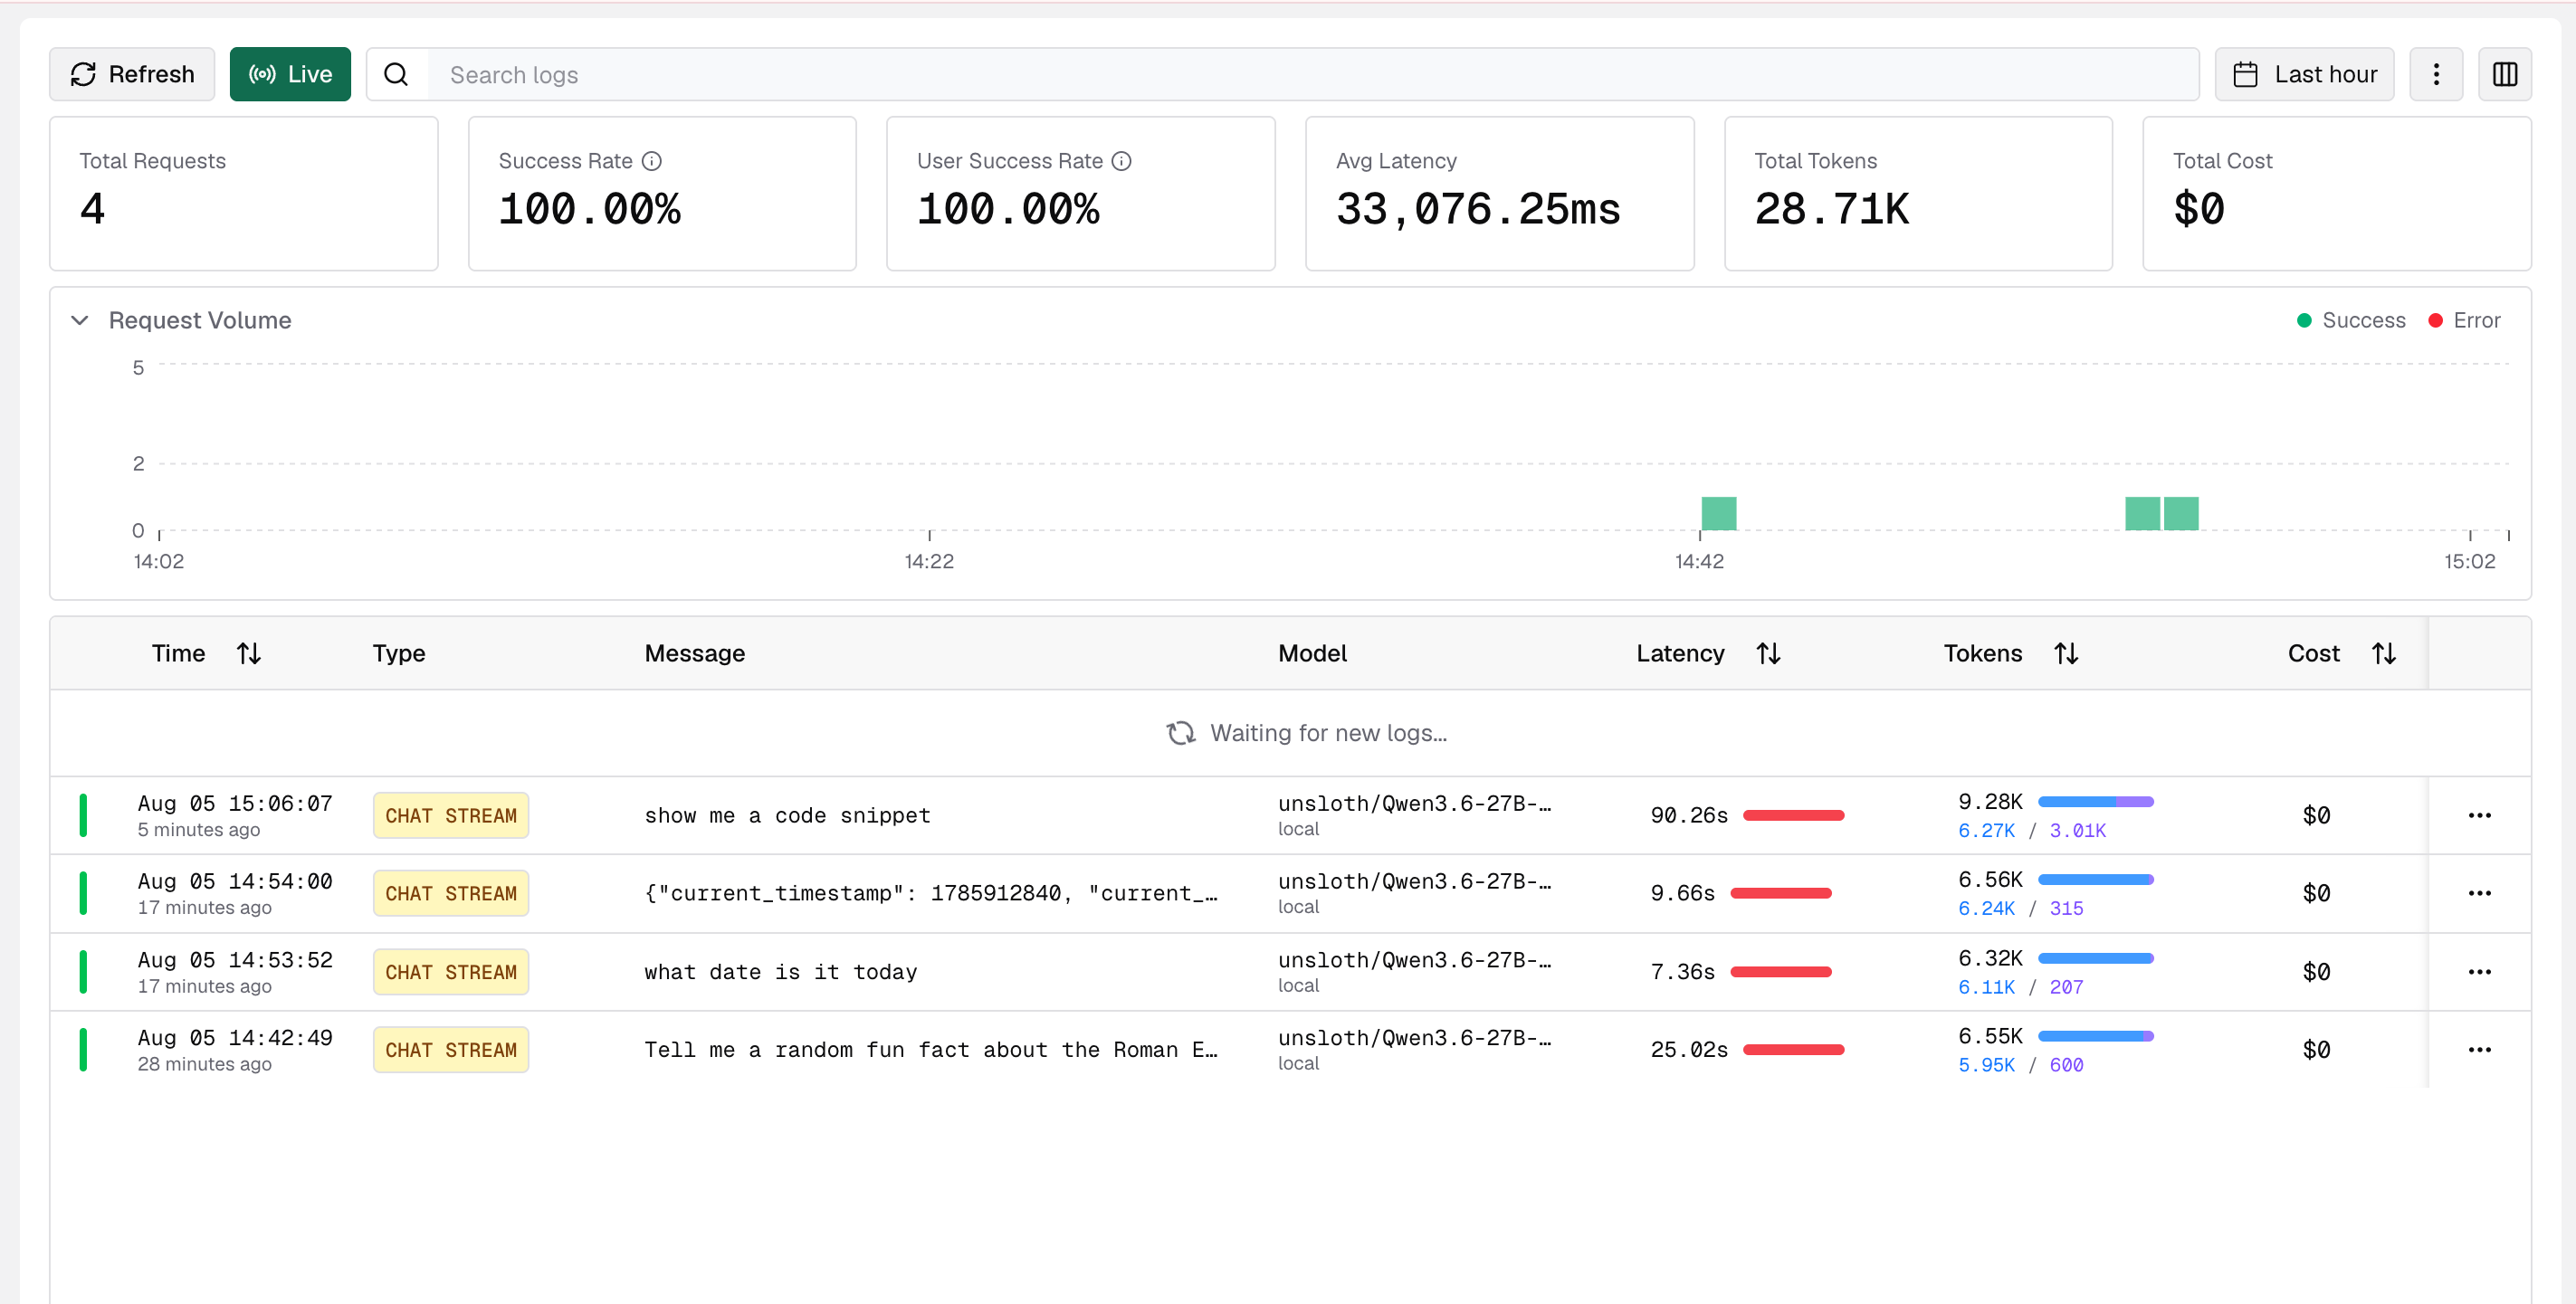Click the calendar icon in Last hour

click(x=2245, y=74)
